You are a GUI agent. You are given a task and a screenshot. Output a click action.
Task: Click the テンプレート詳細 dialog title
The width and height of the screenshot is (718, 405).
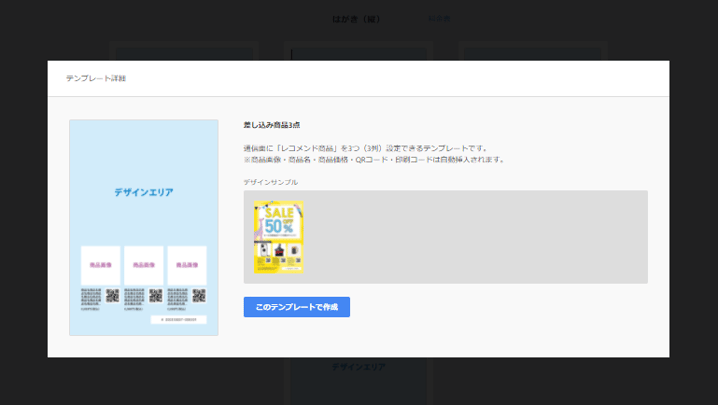(96, 78)
